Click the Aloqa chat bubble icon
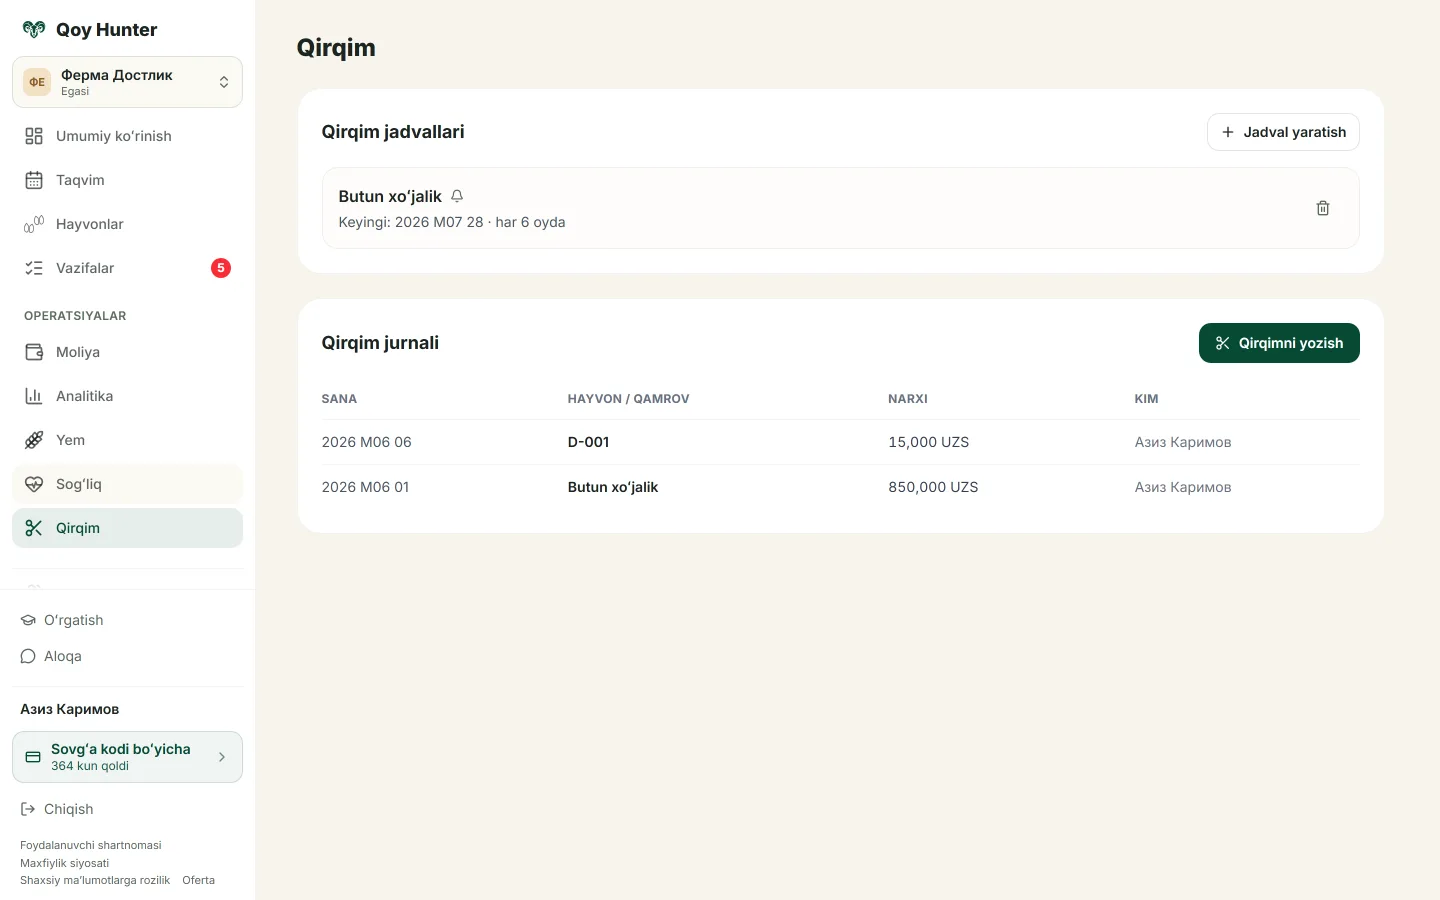1440x900 pixels. (x=28, y=656)
